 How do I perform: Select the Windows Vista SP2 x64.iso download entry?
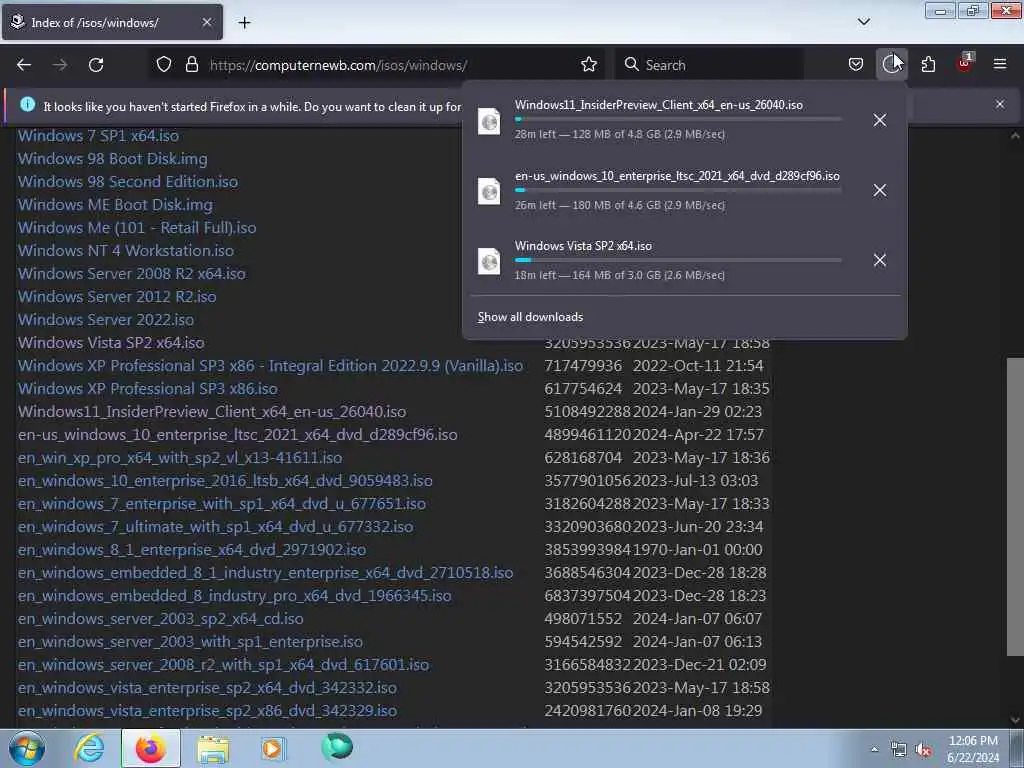coord(583,246)
